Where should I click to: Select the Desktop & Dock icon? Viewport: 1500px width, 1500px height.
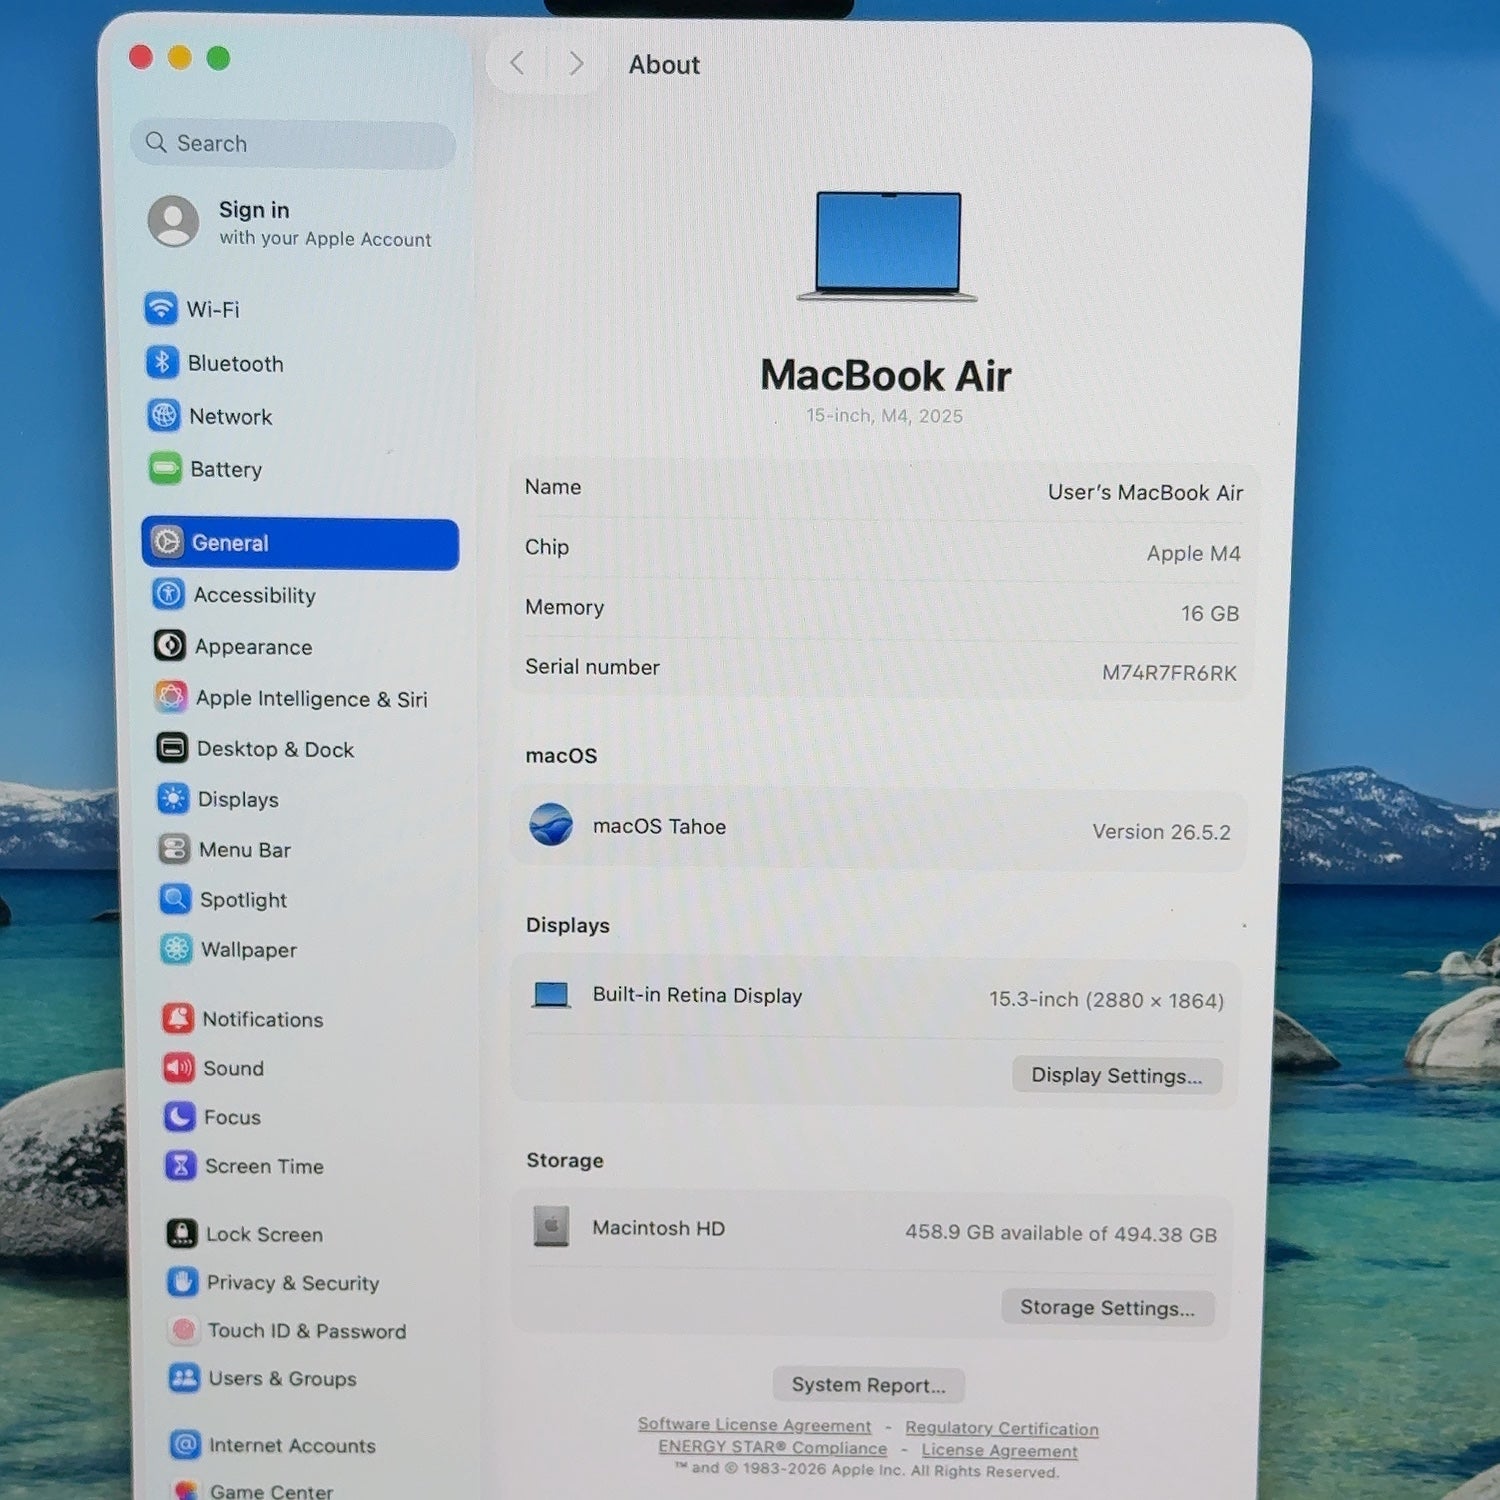172,748
